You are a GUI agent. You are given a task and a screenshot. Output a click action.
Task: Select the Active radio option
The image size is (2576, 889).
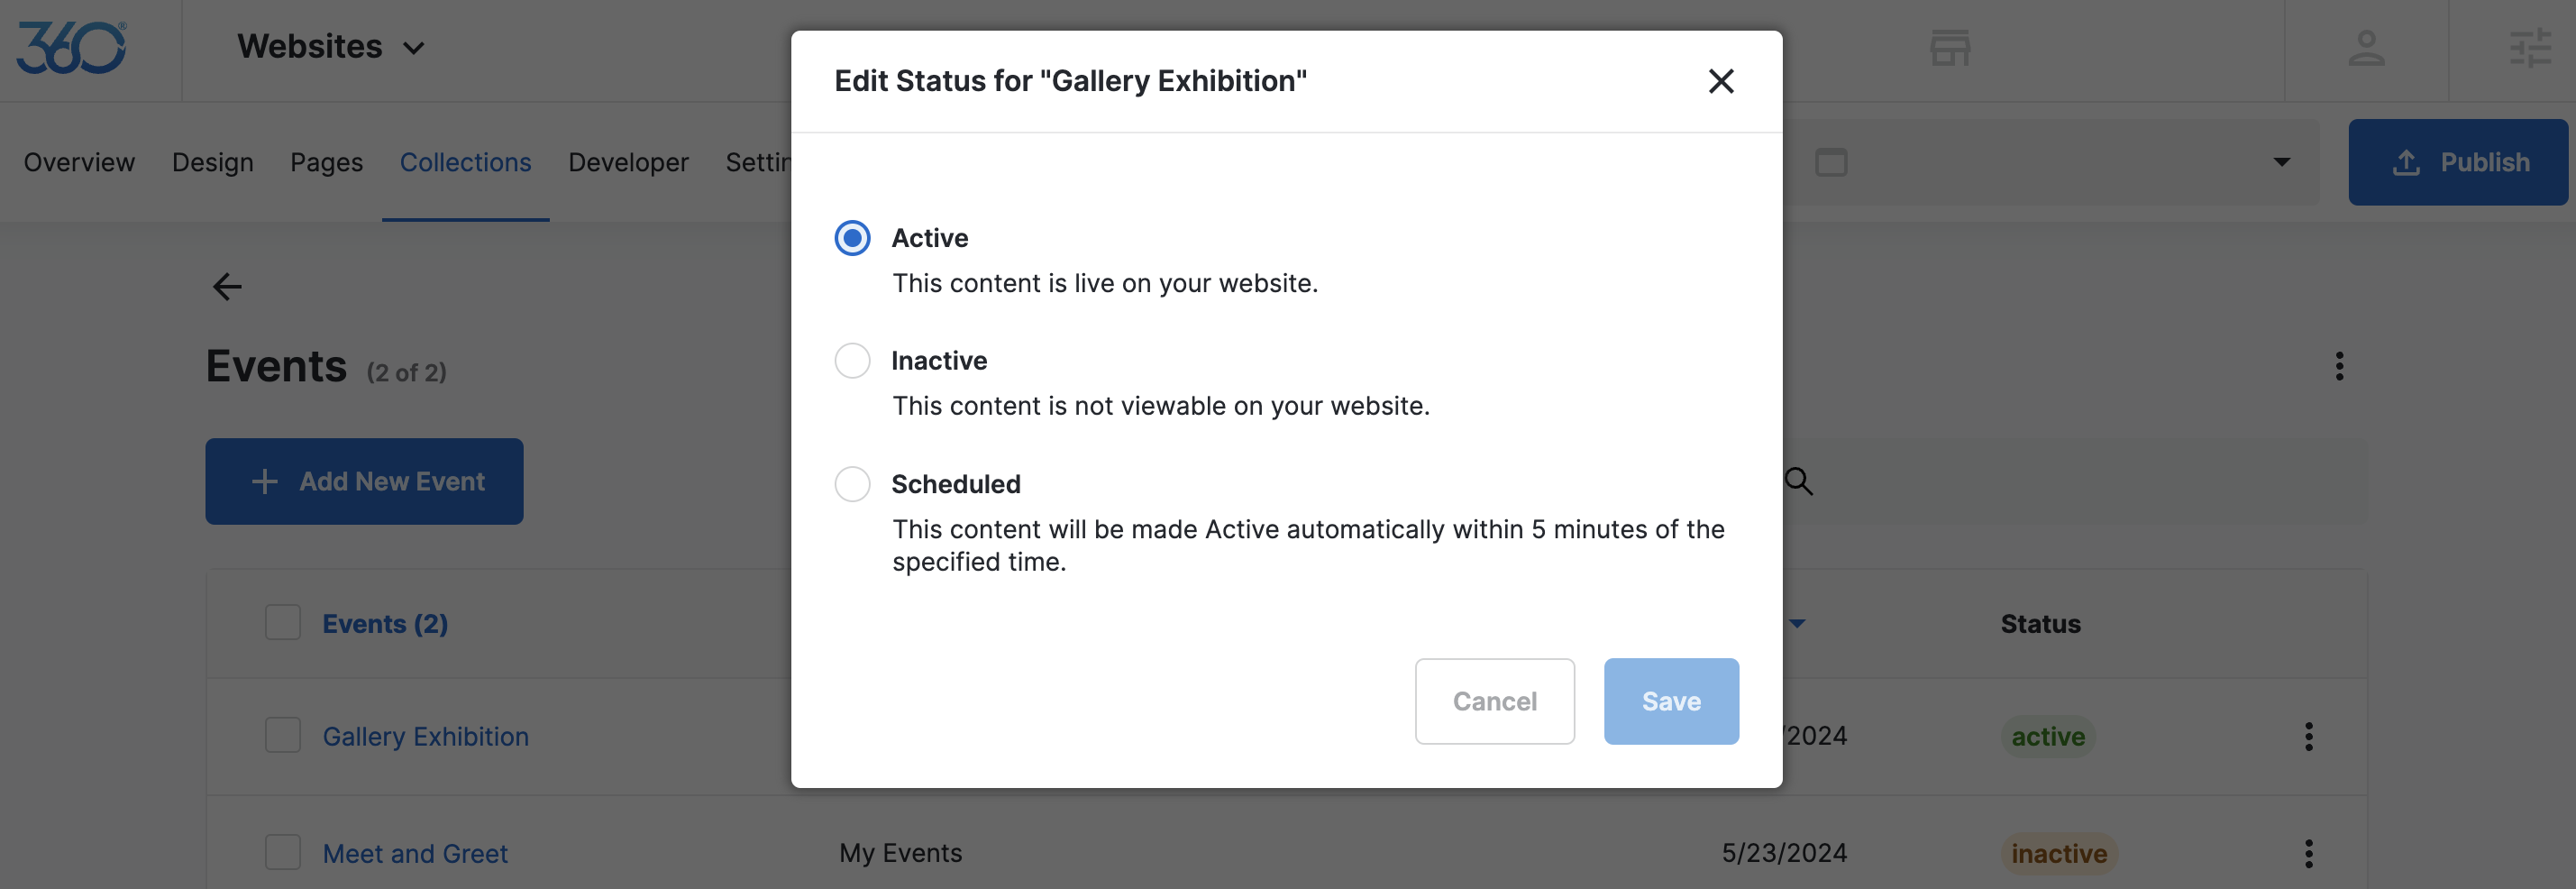pos(852,238)
